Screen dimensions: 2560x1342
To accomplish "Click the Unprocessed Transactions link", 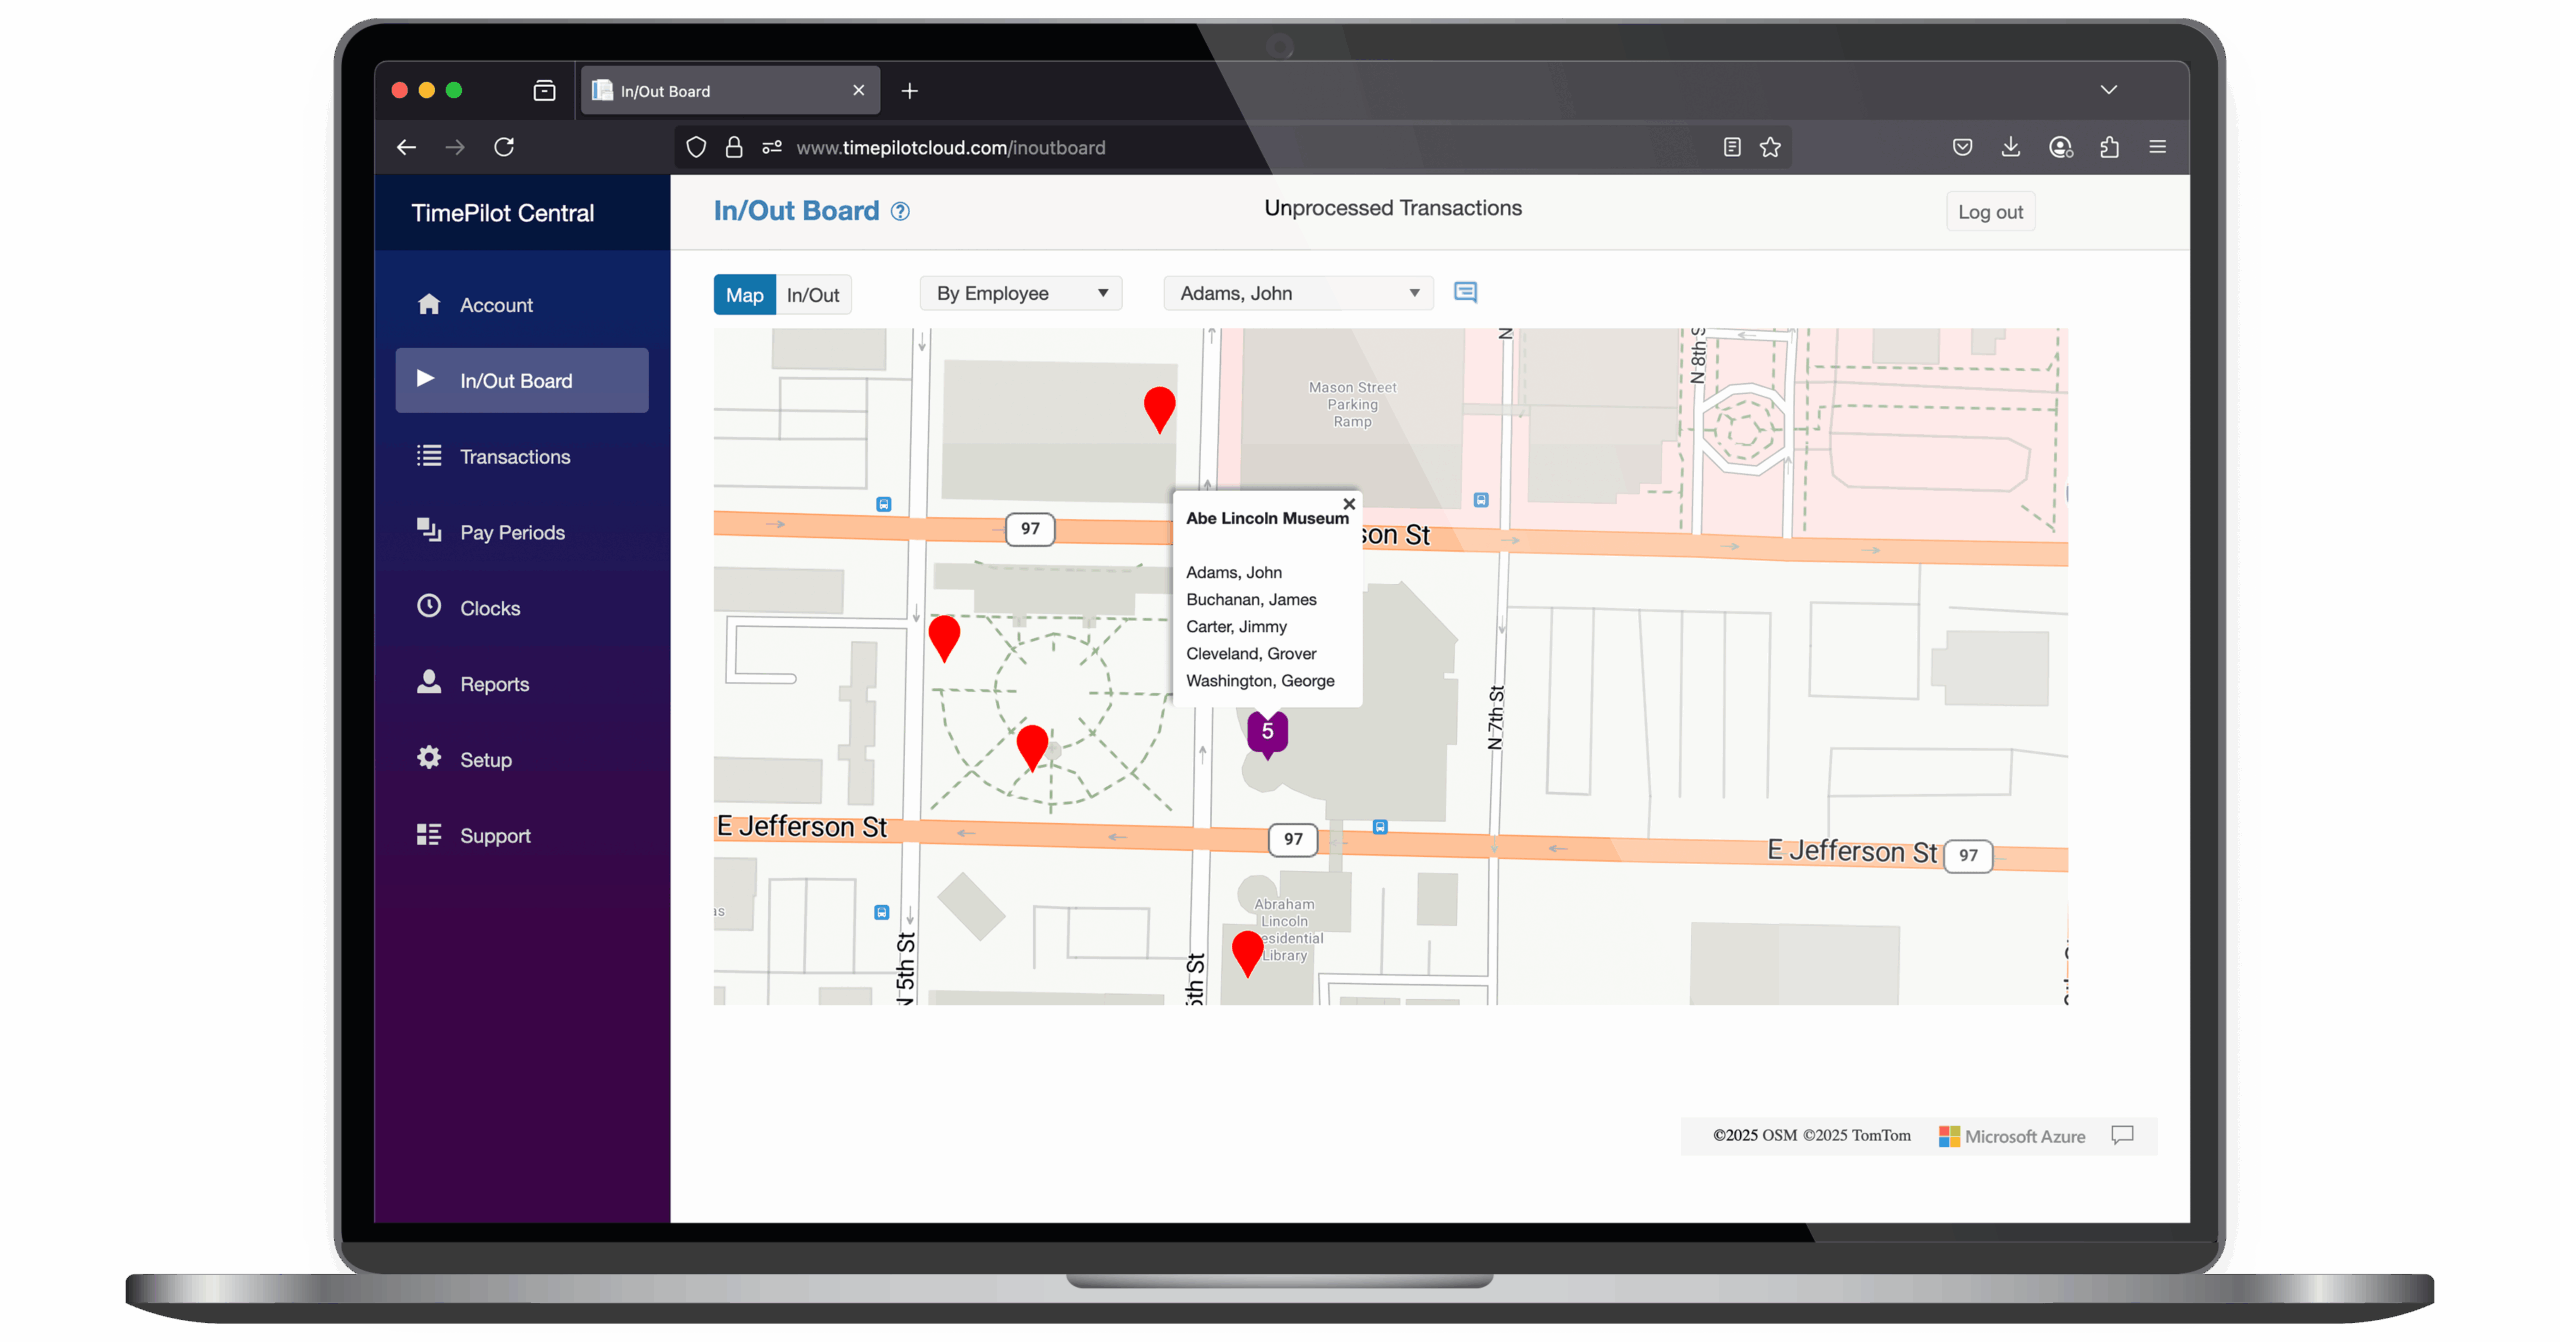I will (1392, 208).
